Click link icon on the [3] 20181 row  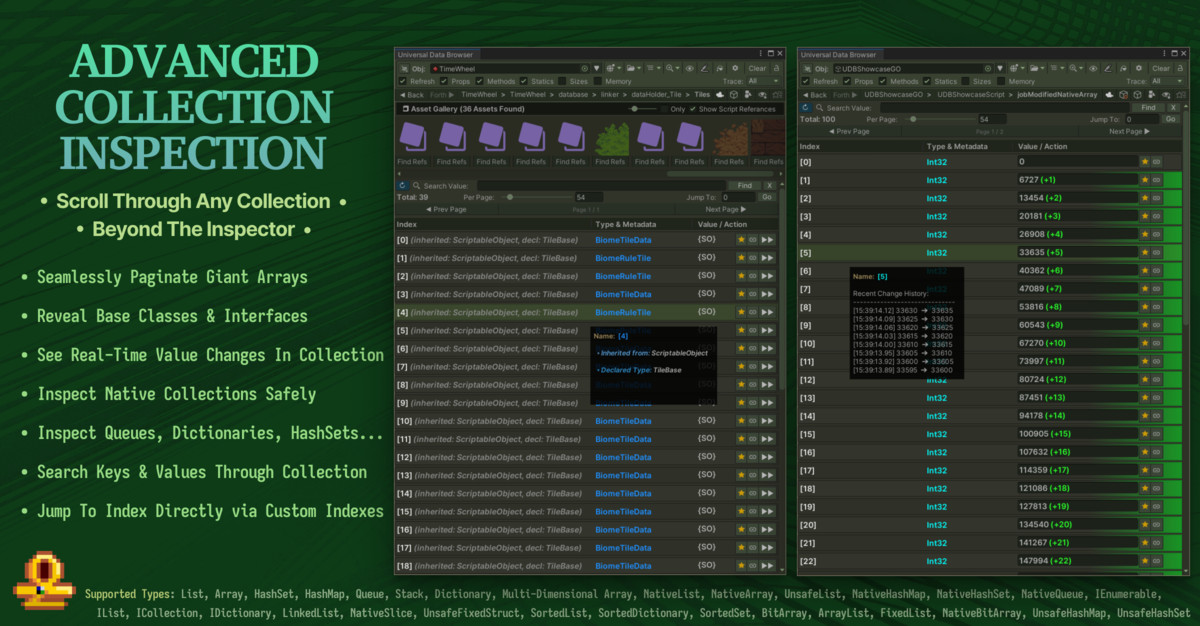point(1156,216)
